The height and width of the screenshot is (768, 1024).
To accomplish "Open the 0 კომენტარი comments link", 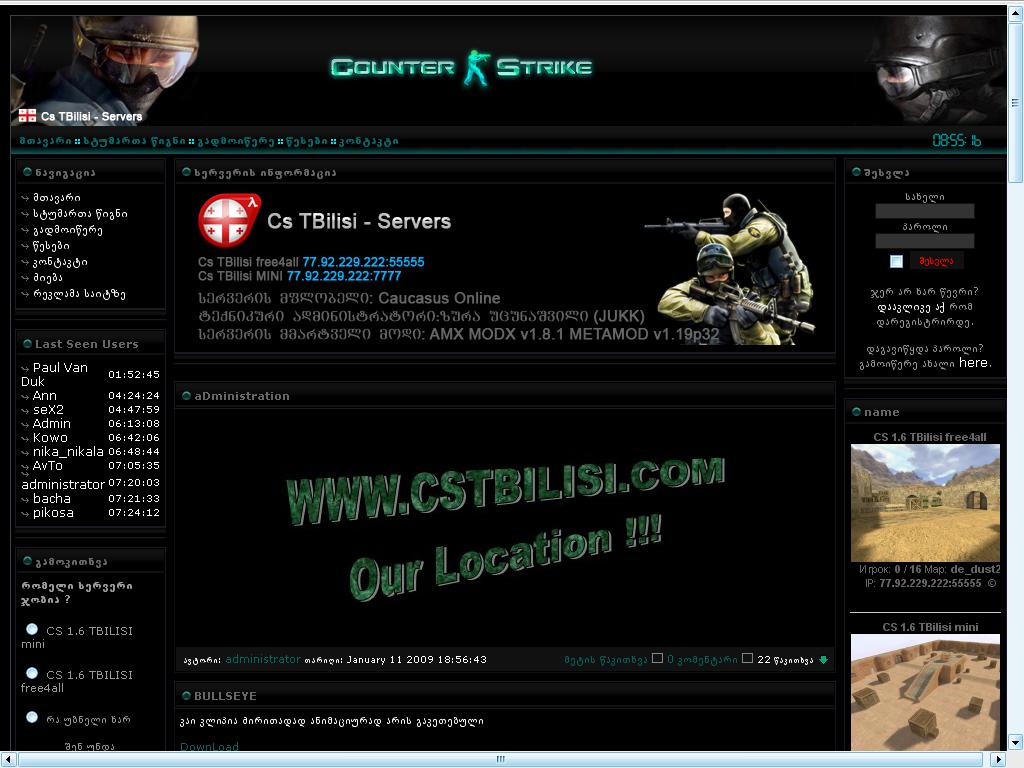I will coord(702,660).
